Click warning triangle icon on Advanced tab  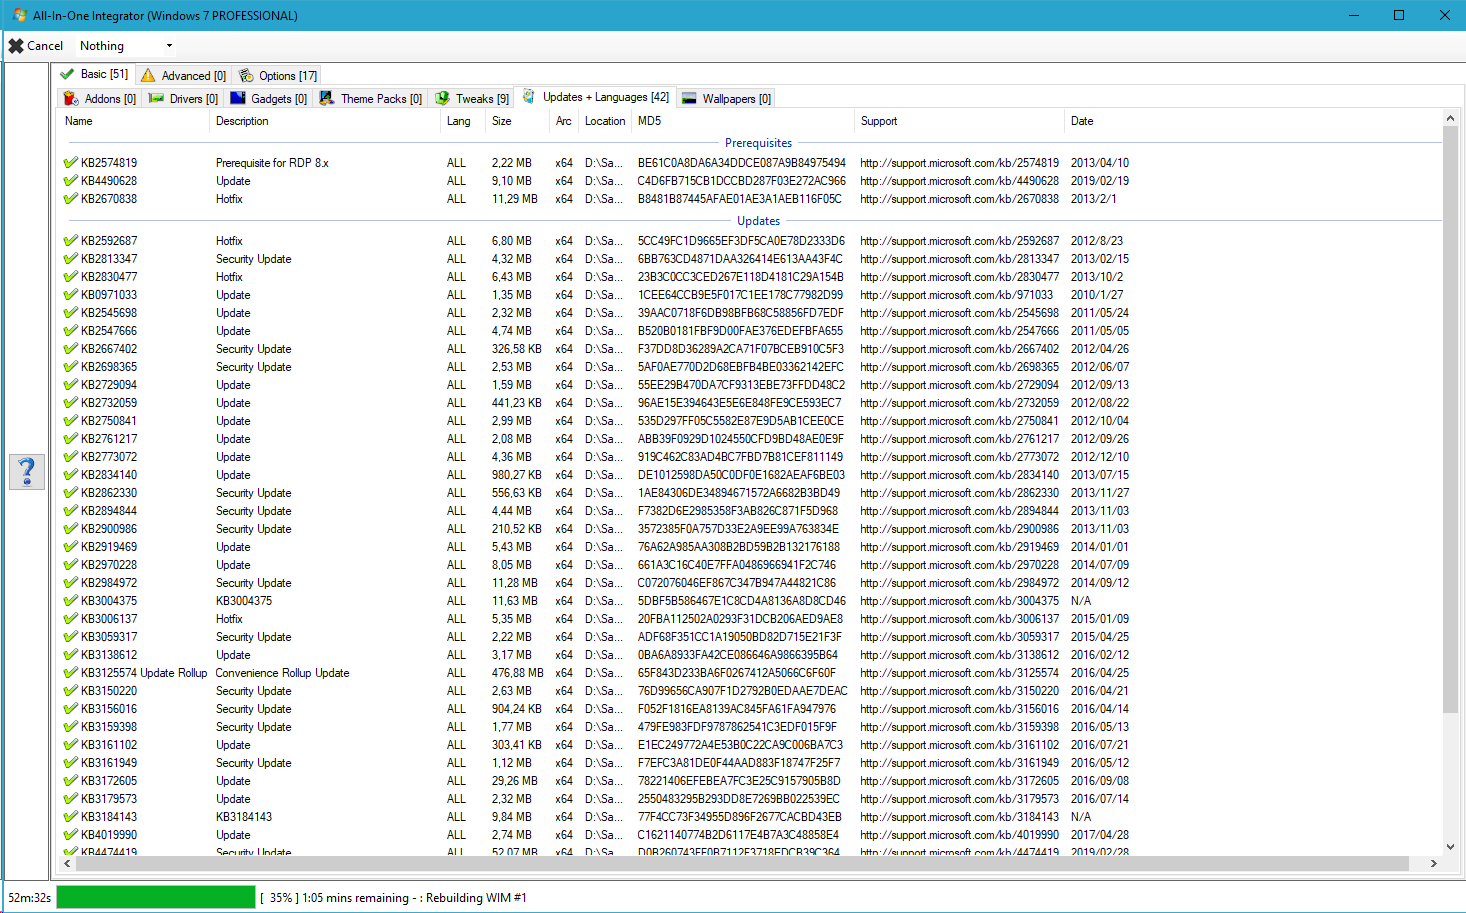point(148,76)
